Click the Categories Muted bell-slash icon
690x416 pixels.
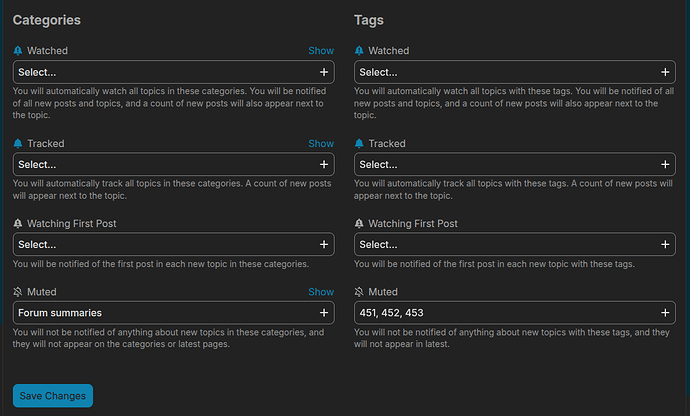point(18,292)
